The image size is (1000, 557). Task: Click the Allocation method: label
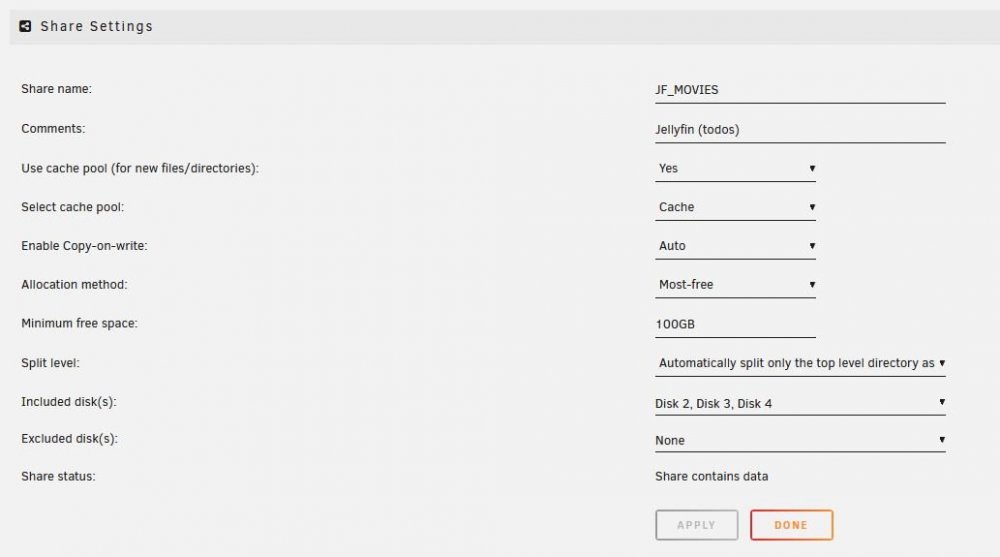(x=74, y=285)
